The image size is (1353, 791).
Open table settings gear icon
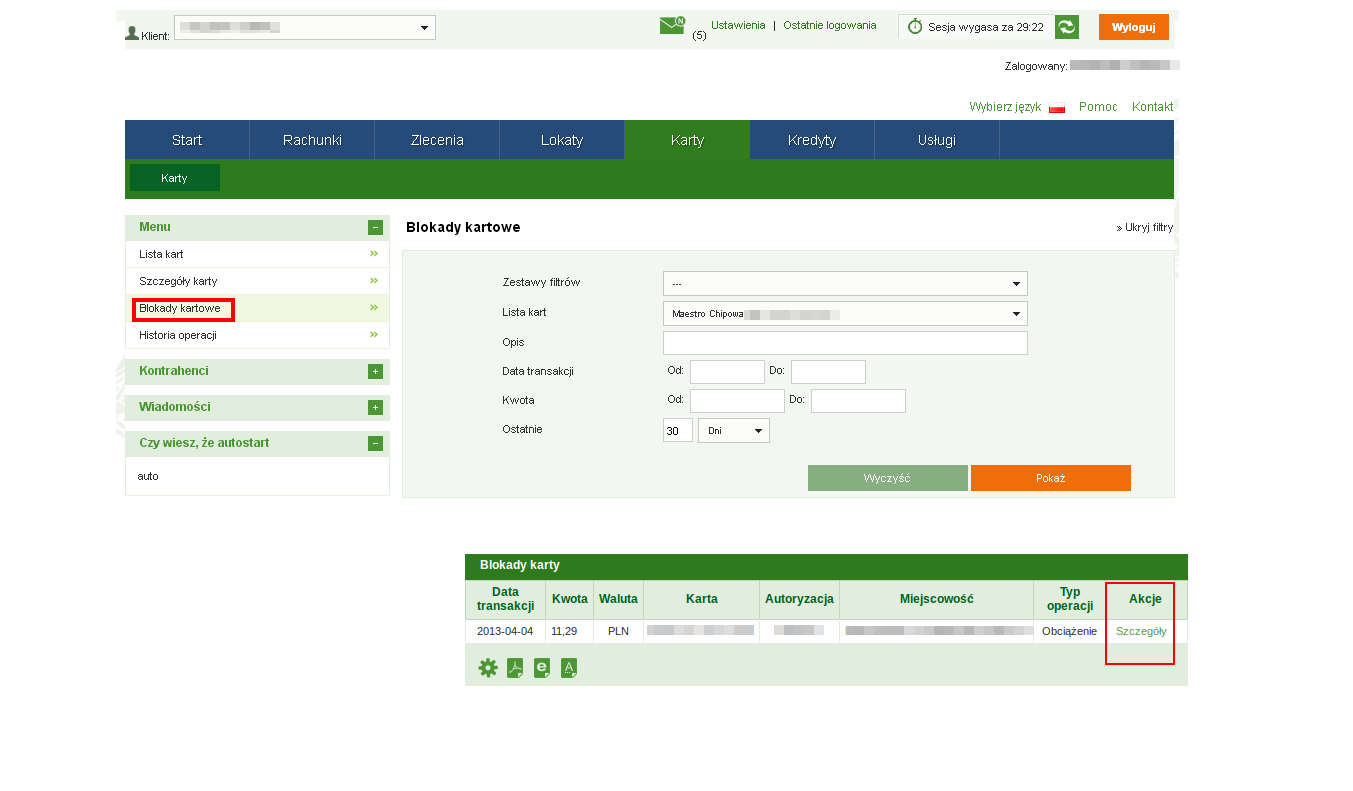488,668
